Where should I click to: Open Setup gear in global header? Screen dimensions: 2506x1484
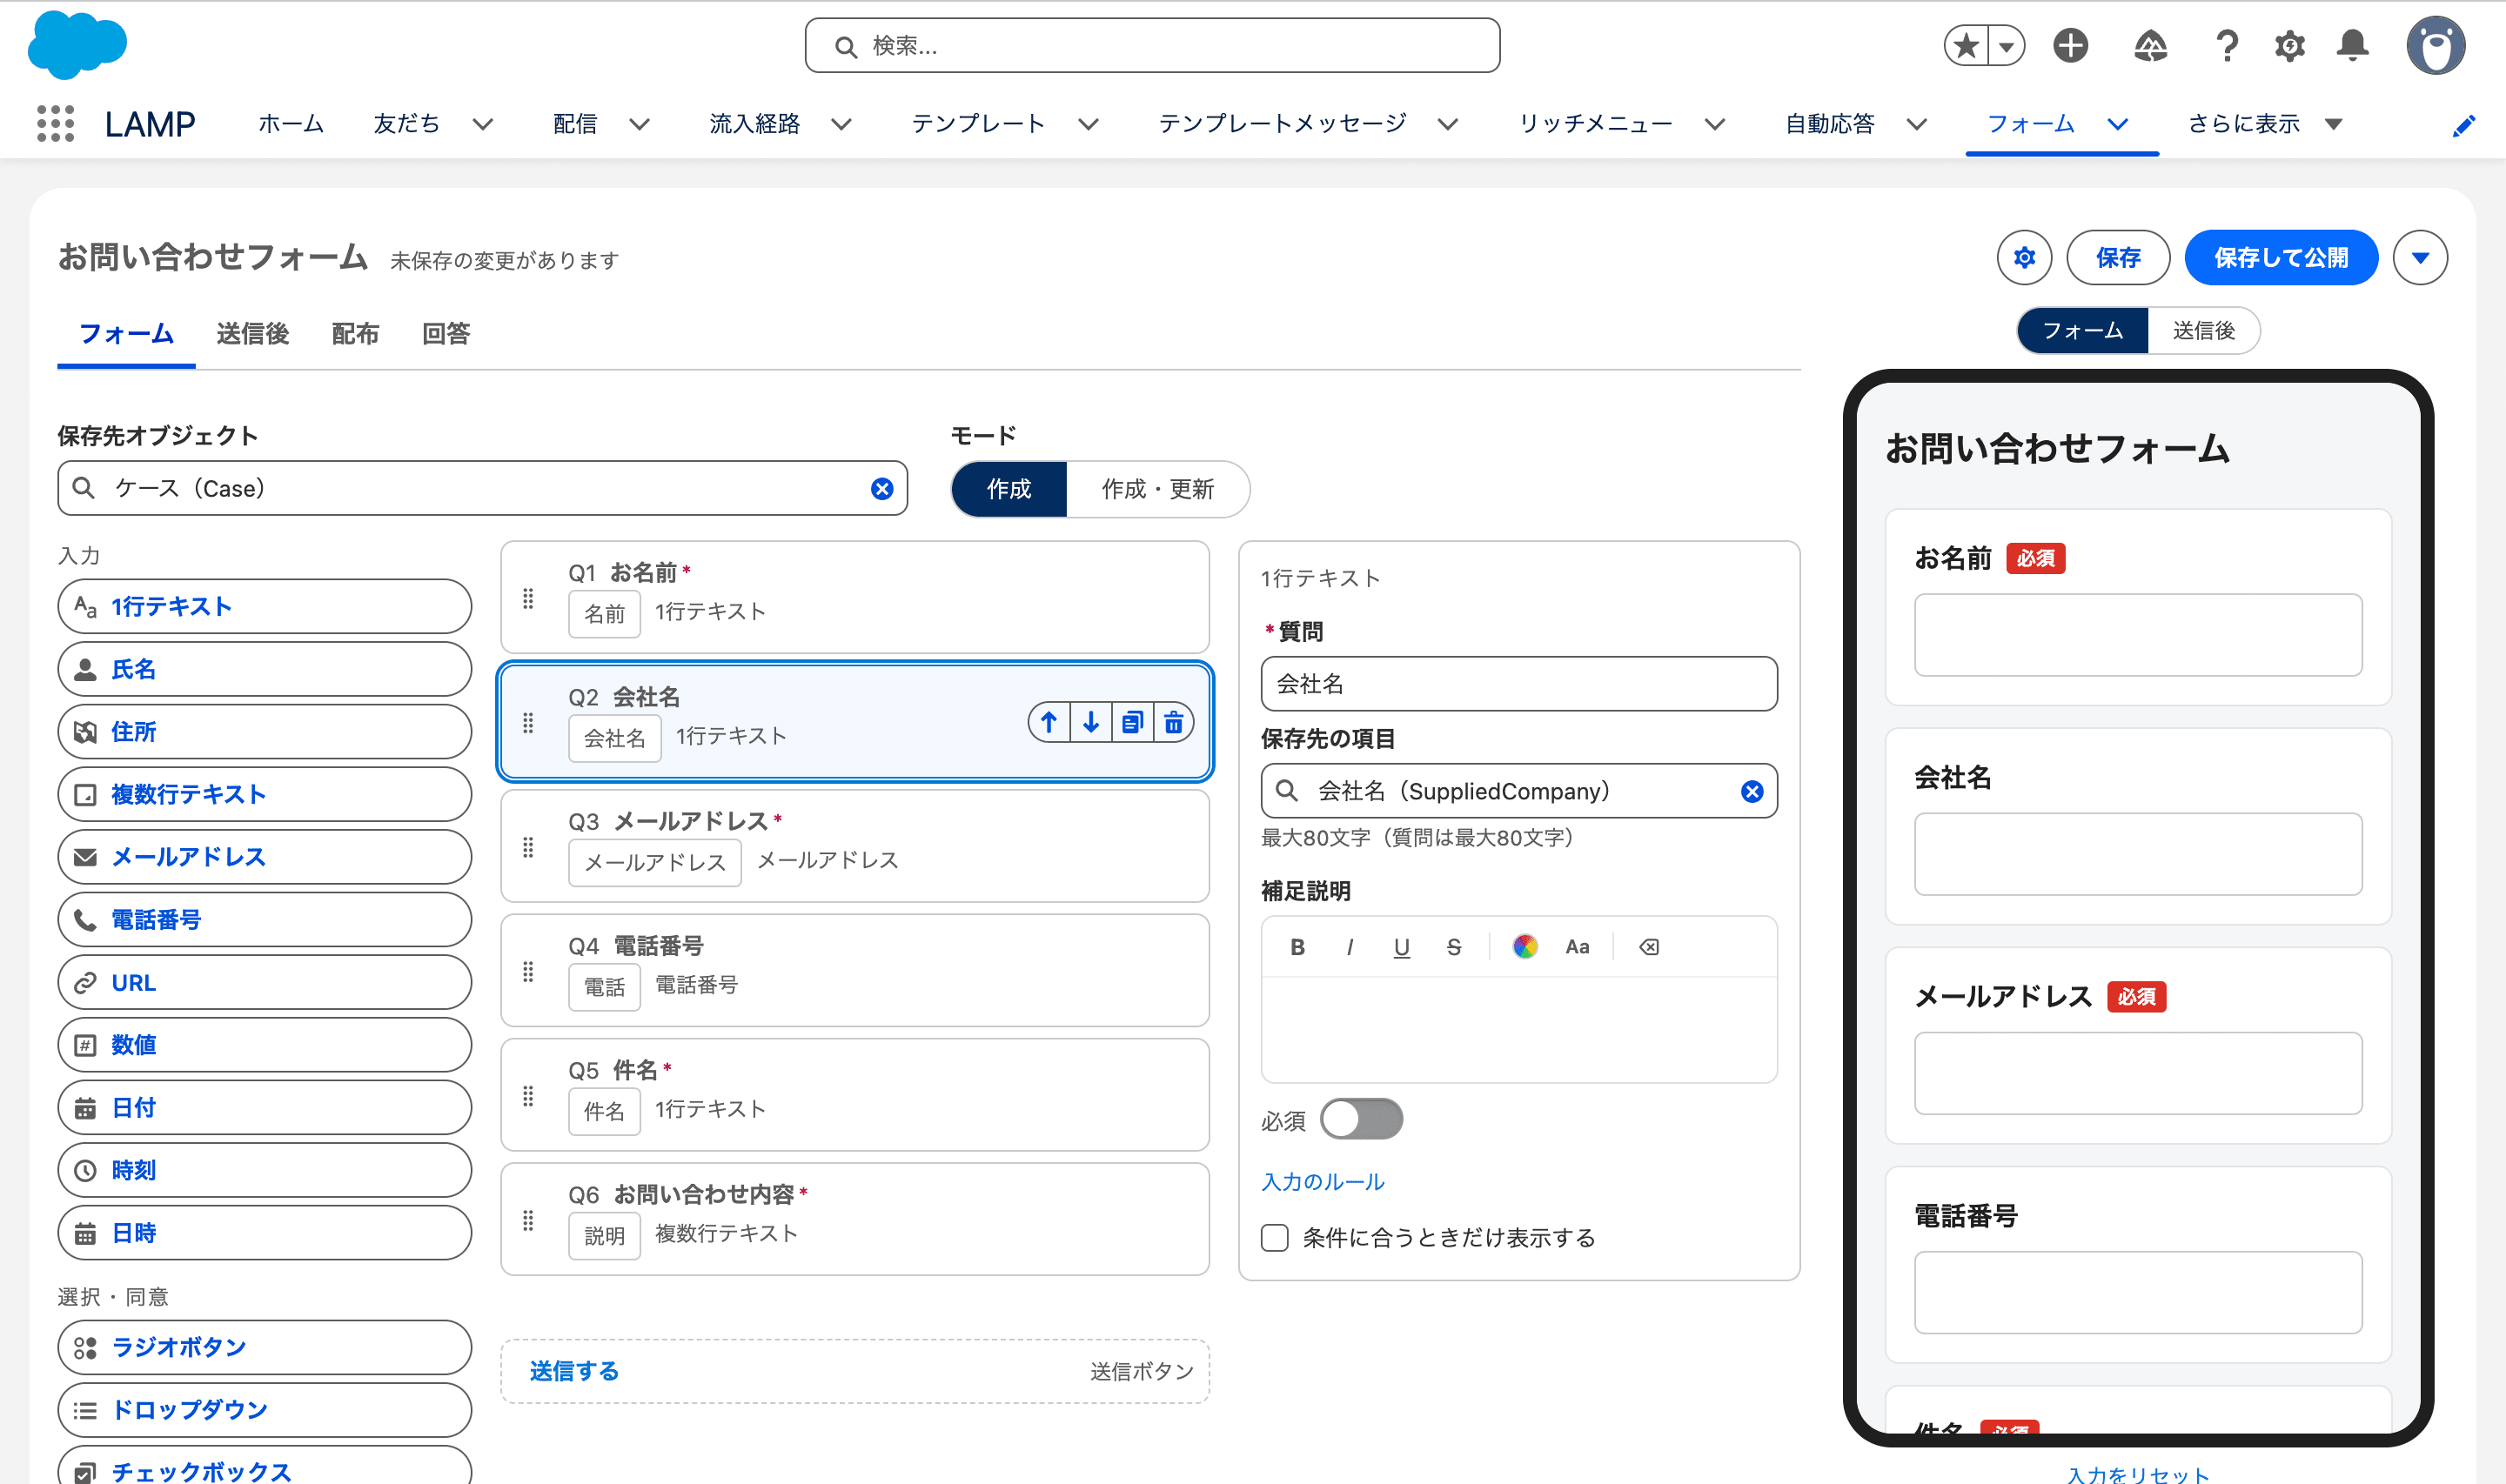pos(2289,46)
